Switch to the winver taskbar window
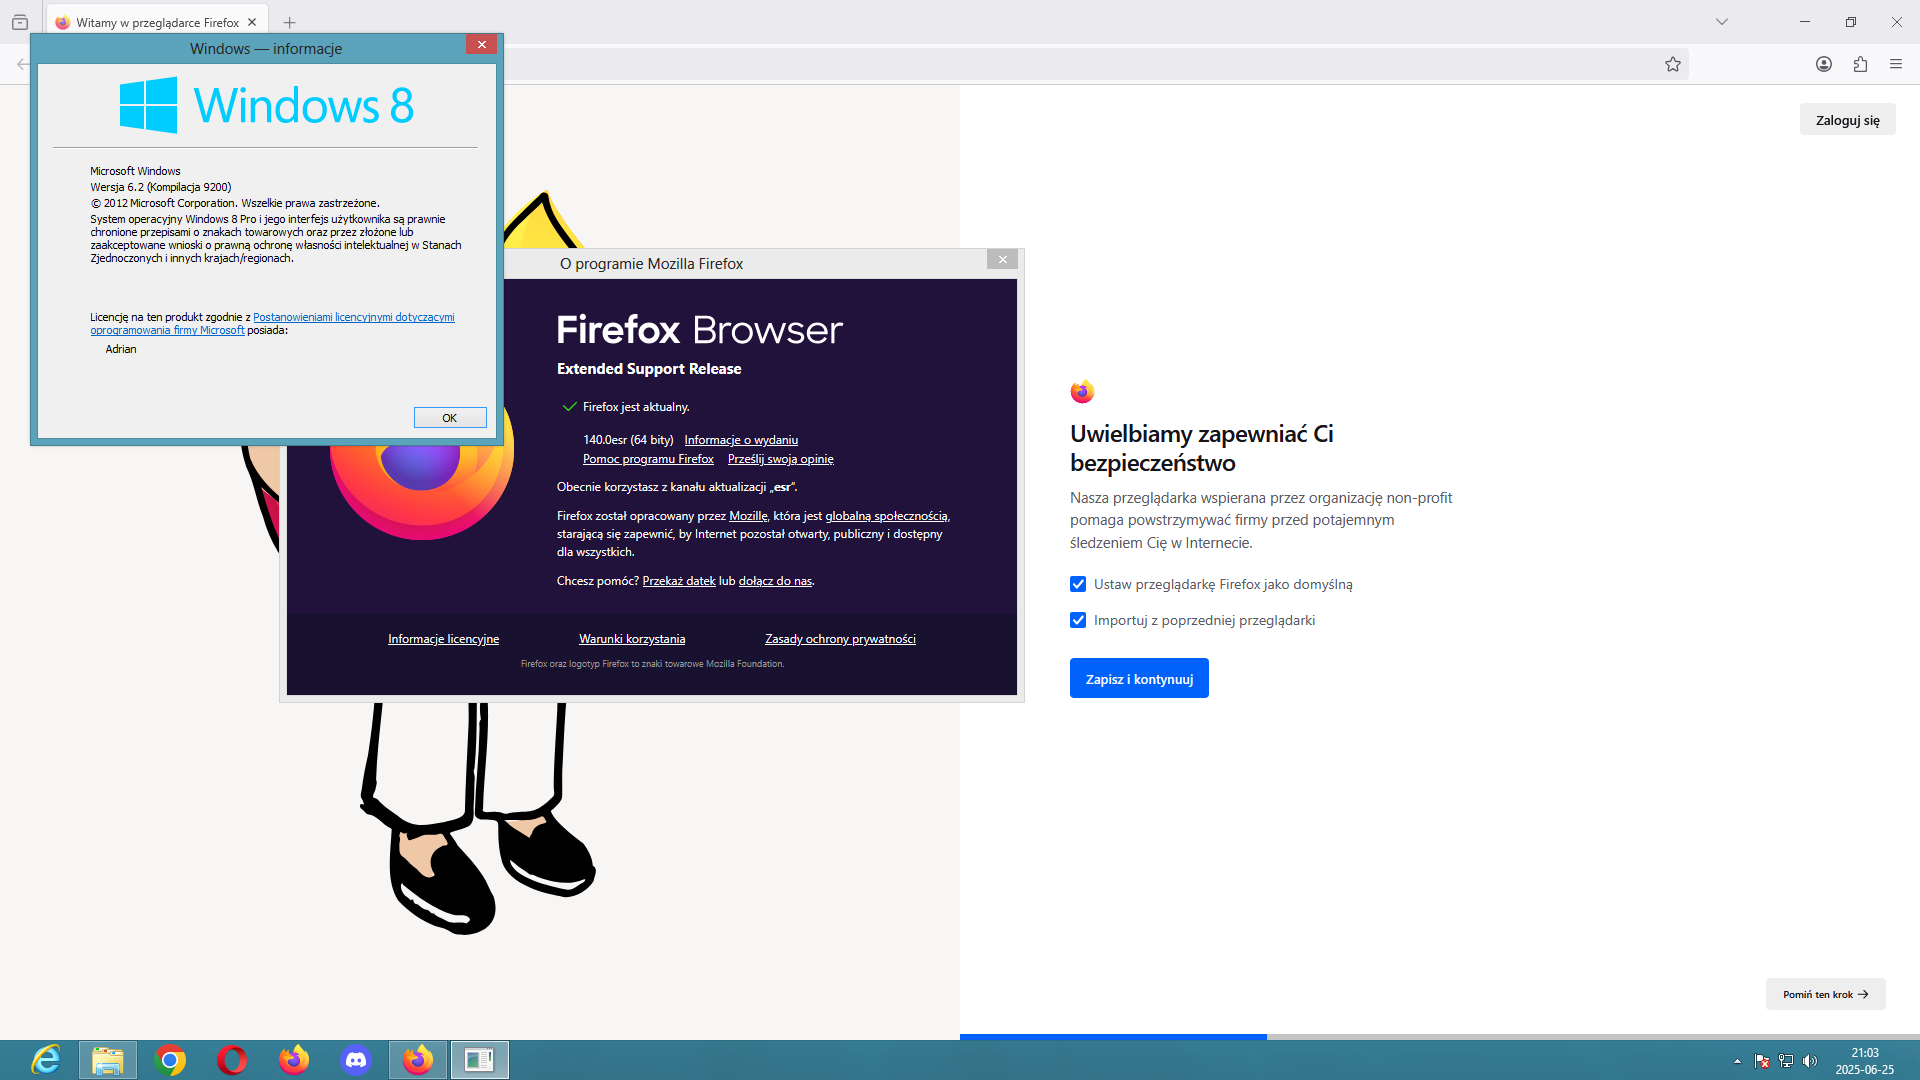The height and width of the screenshot is (1080, 1920). [x=480, y=1060]
